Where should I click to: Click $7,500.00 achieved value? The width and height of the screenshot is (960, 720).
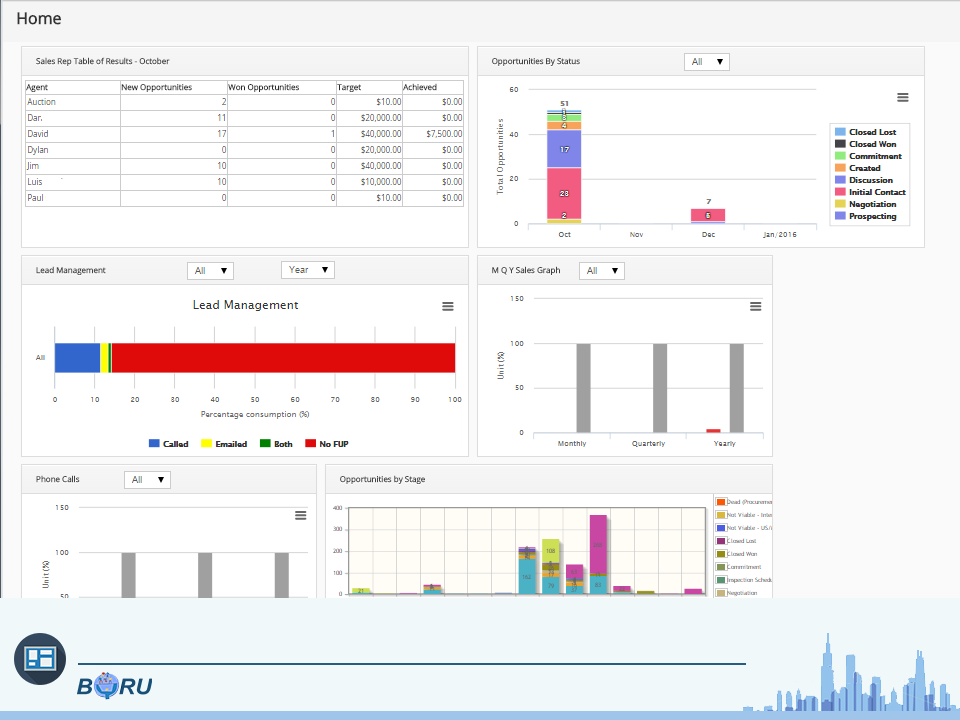tap(444, 133)
